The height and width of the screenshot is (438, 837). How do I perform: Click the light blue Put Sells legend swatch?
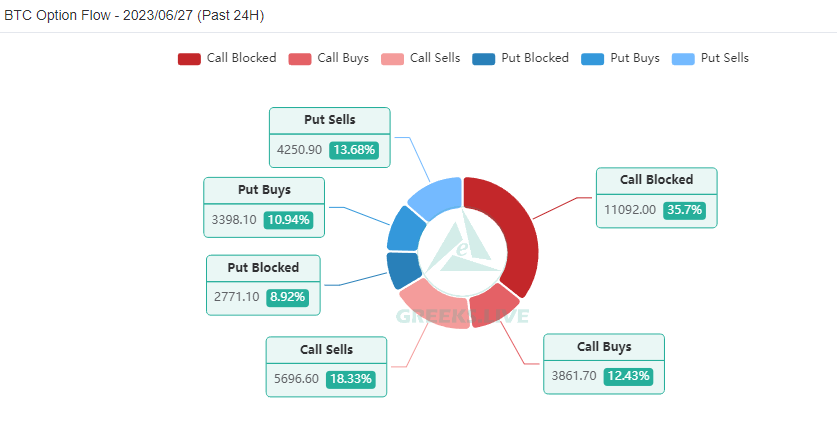(x=685, y=58)
